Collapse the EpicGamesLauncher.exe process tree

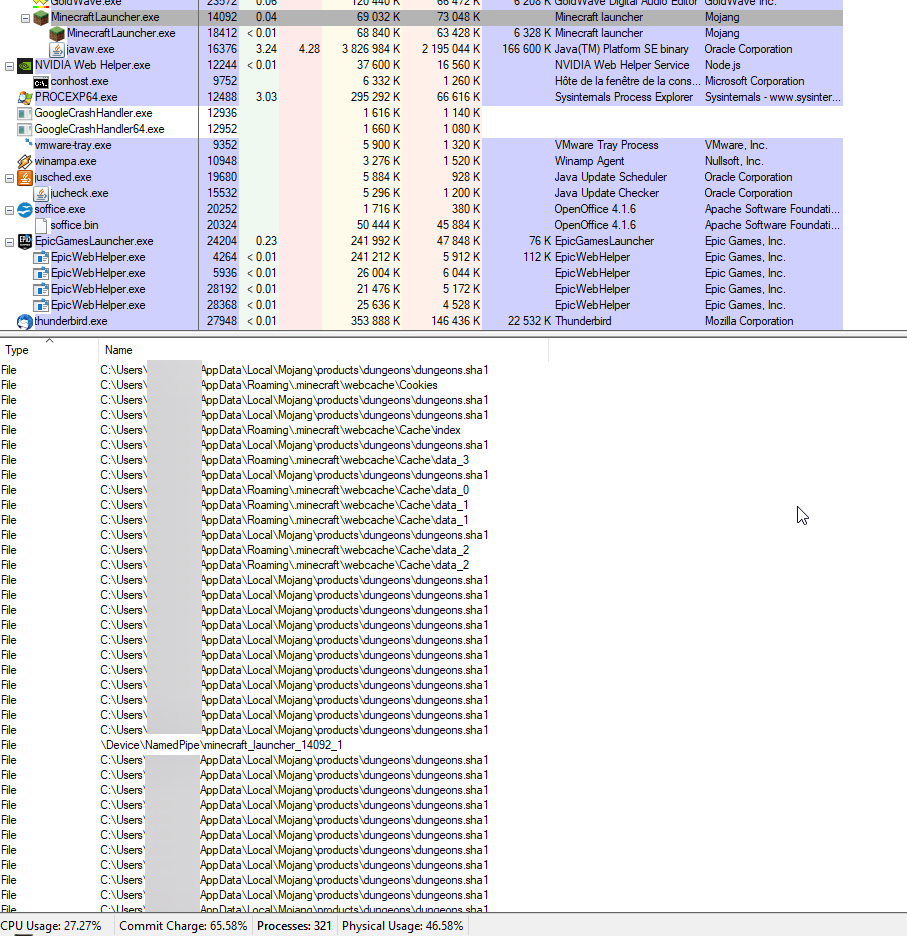(x=9, y=242)
